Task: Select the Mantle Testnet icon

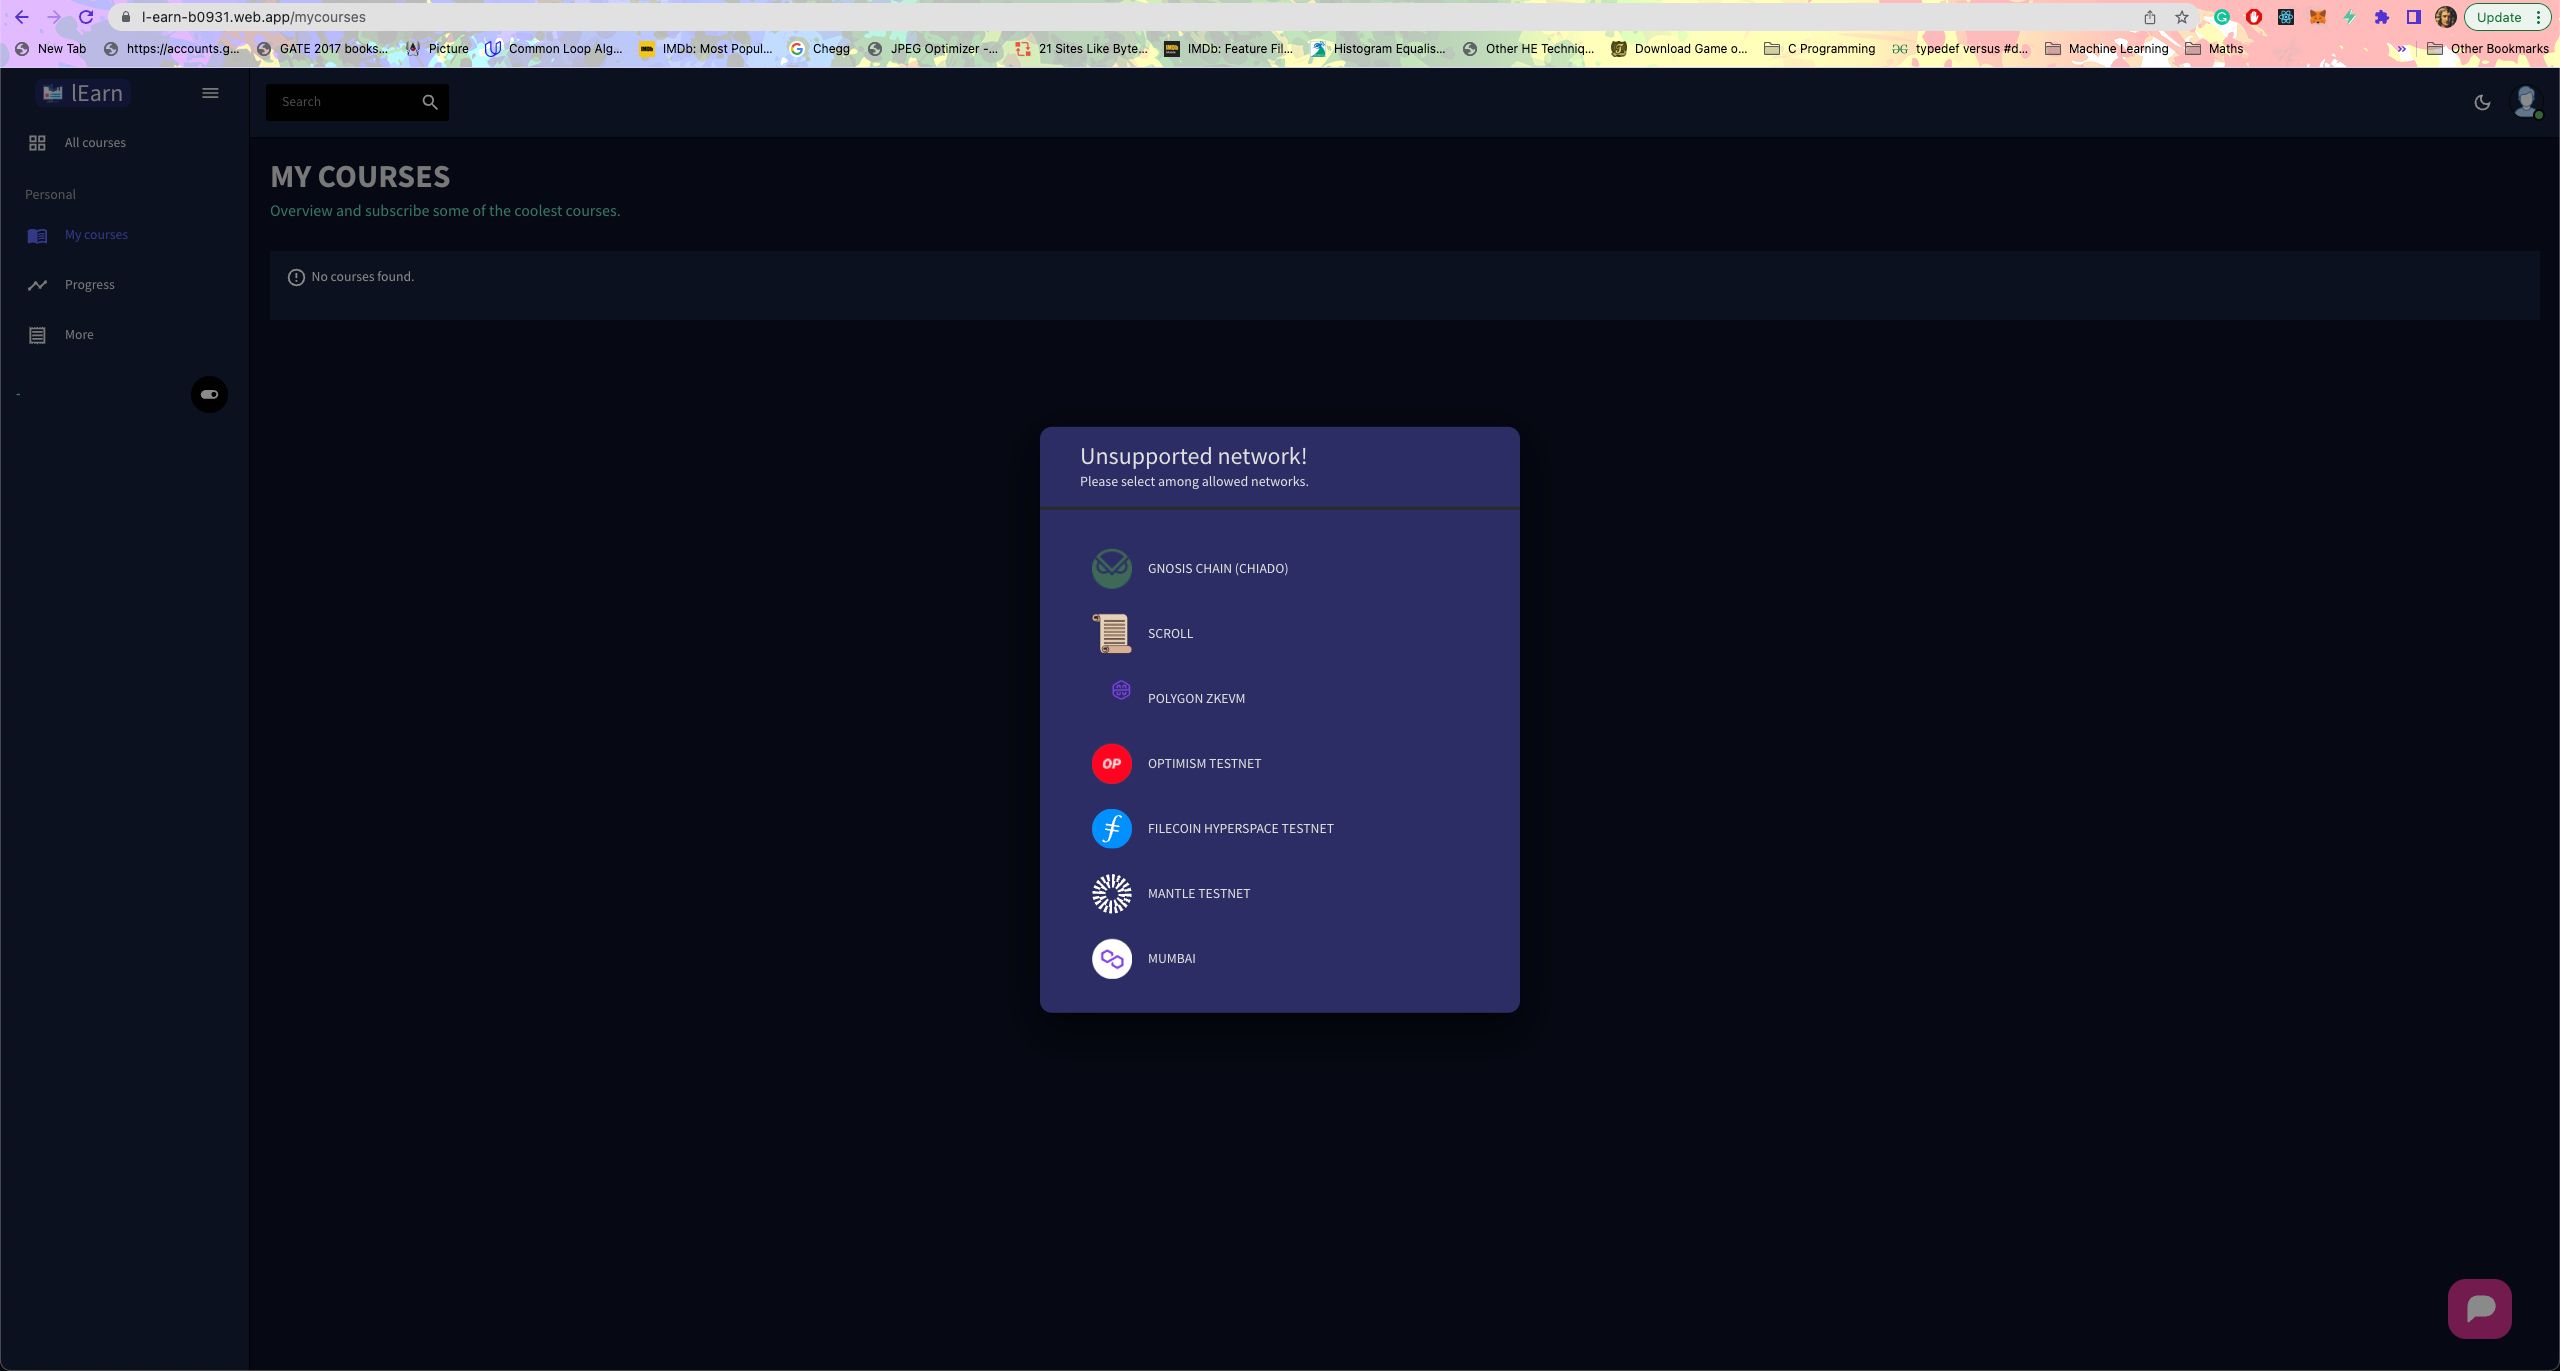Action: [x=1111, y=893]
